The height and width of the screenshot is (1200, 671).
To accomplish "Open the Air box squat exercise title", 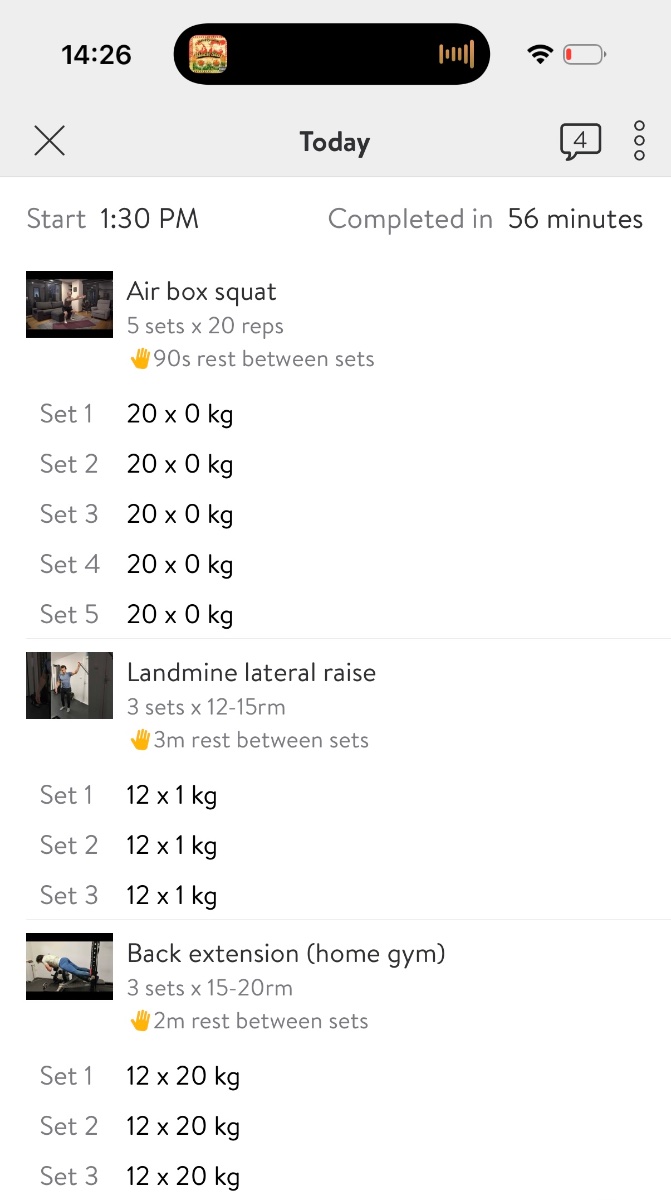I will click(201, 292).
